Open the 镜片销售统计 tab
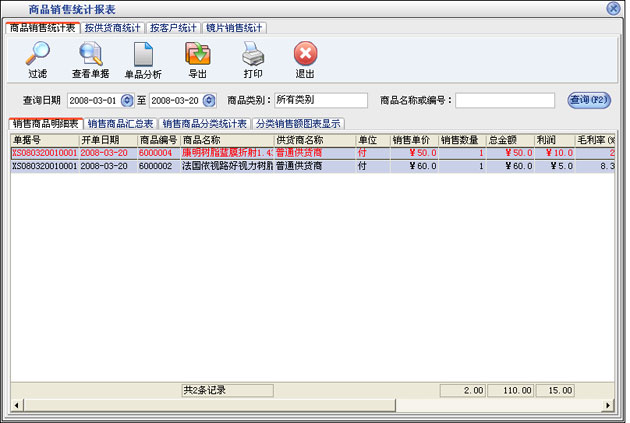 234,27
